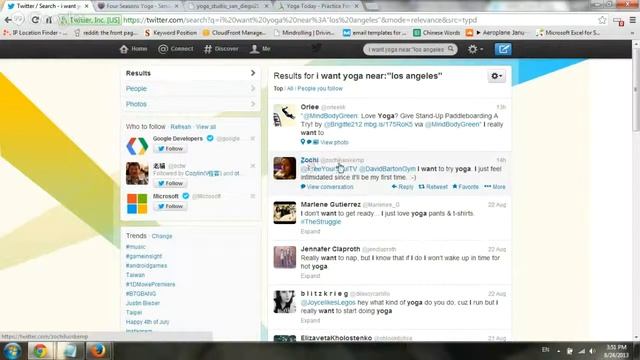Open the Chinese Words bookmark
The height and width of the screenshot is (360, 640).
[x=437, y=33]
